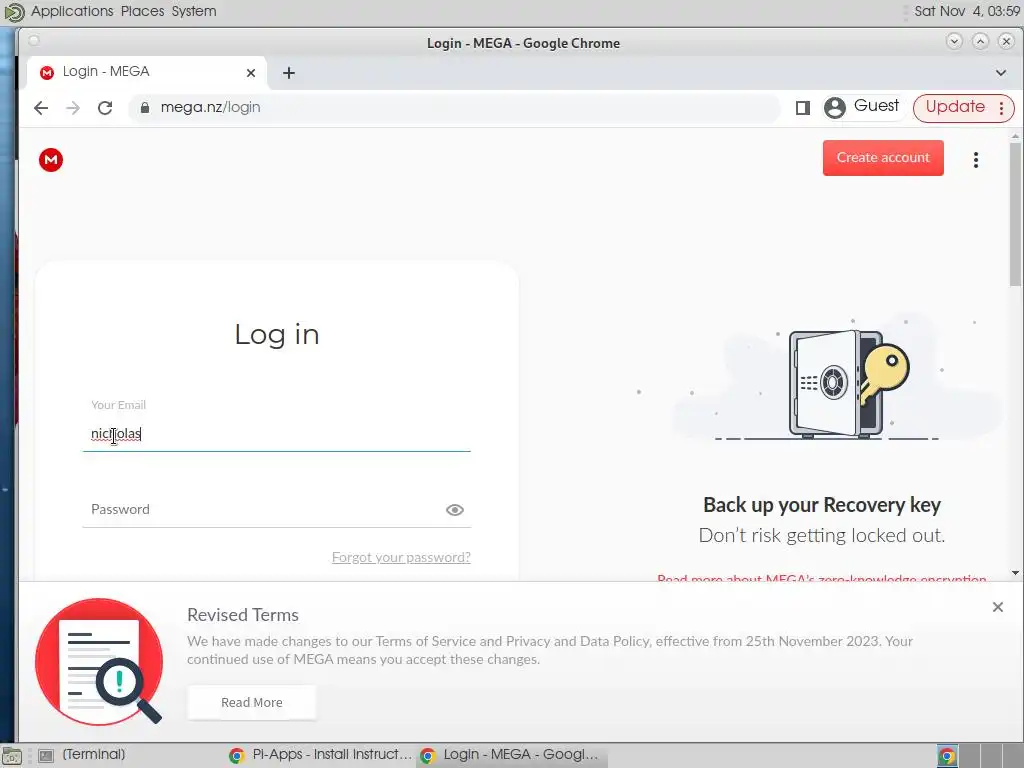
Task: Dismiss the Revised Terms banner
Action: pos(997,607)
